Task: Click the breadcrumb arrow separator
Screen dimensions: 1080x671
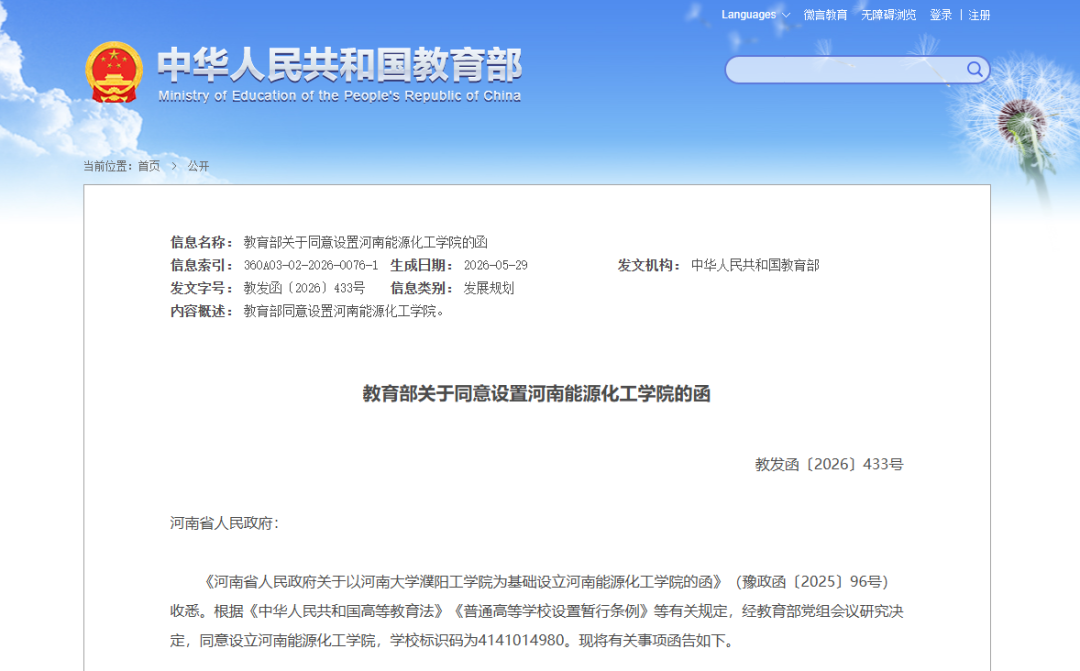Action: tap(174, 166)
